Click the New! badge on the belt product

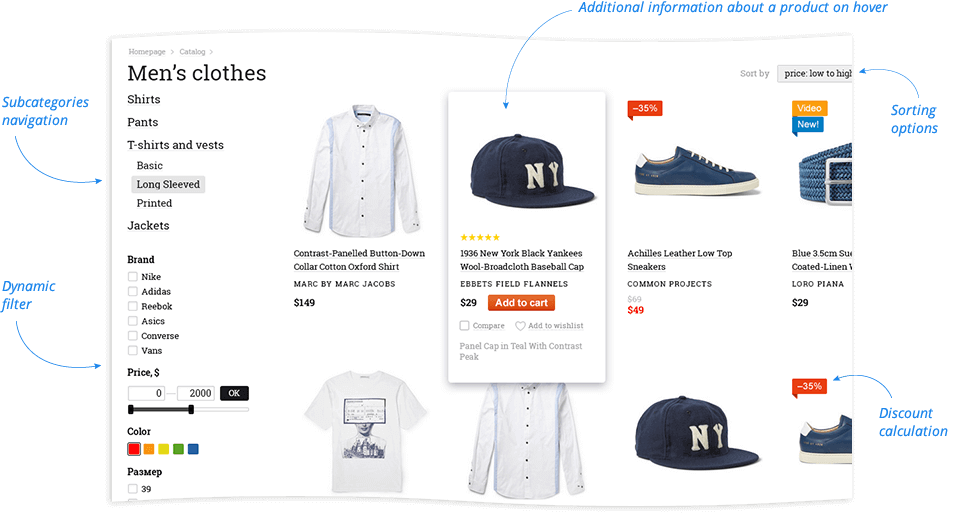(x=808, y=125)
